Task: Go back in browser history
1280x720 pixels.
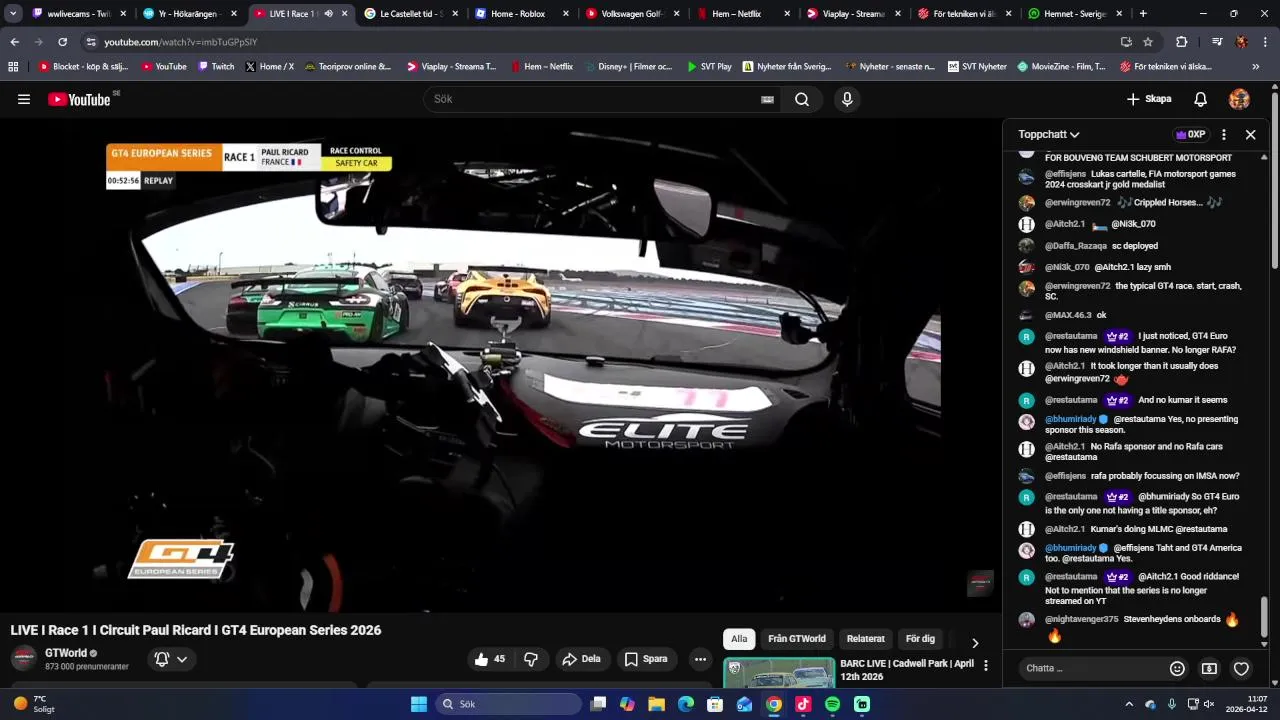Action: click(x=14, y=42)
